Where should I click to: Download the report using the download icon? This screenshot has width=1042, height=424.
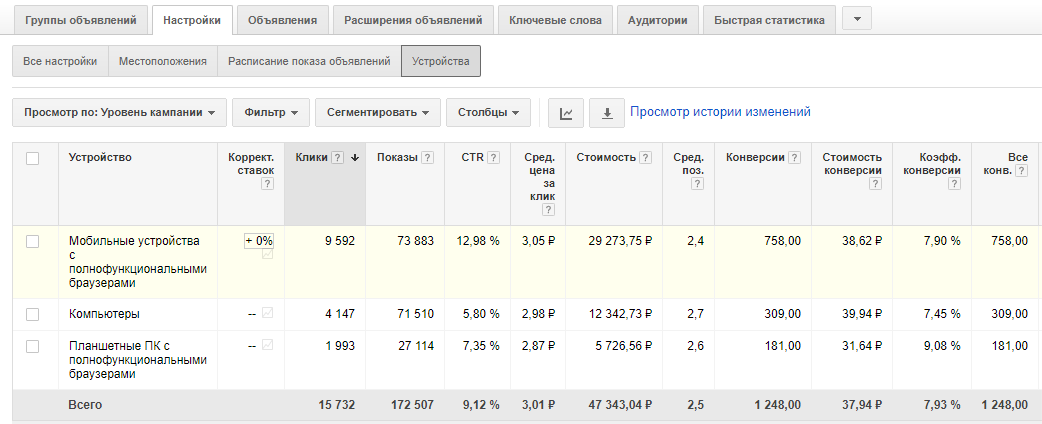click(x=607, y=113)
